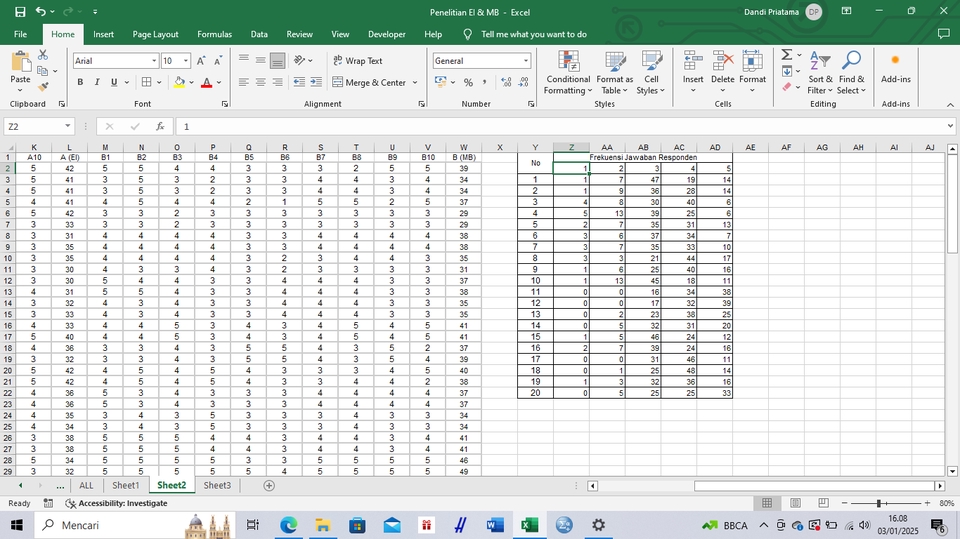Click Format as Table button
Screen dimensions: 960x539
coord(615,73)
